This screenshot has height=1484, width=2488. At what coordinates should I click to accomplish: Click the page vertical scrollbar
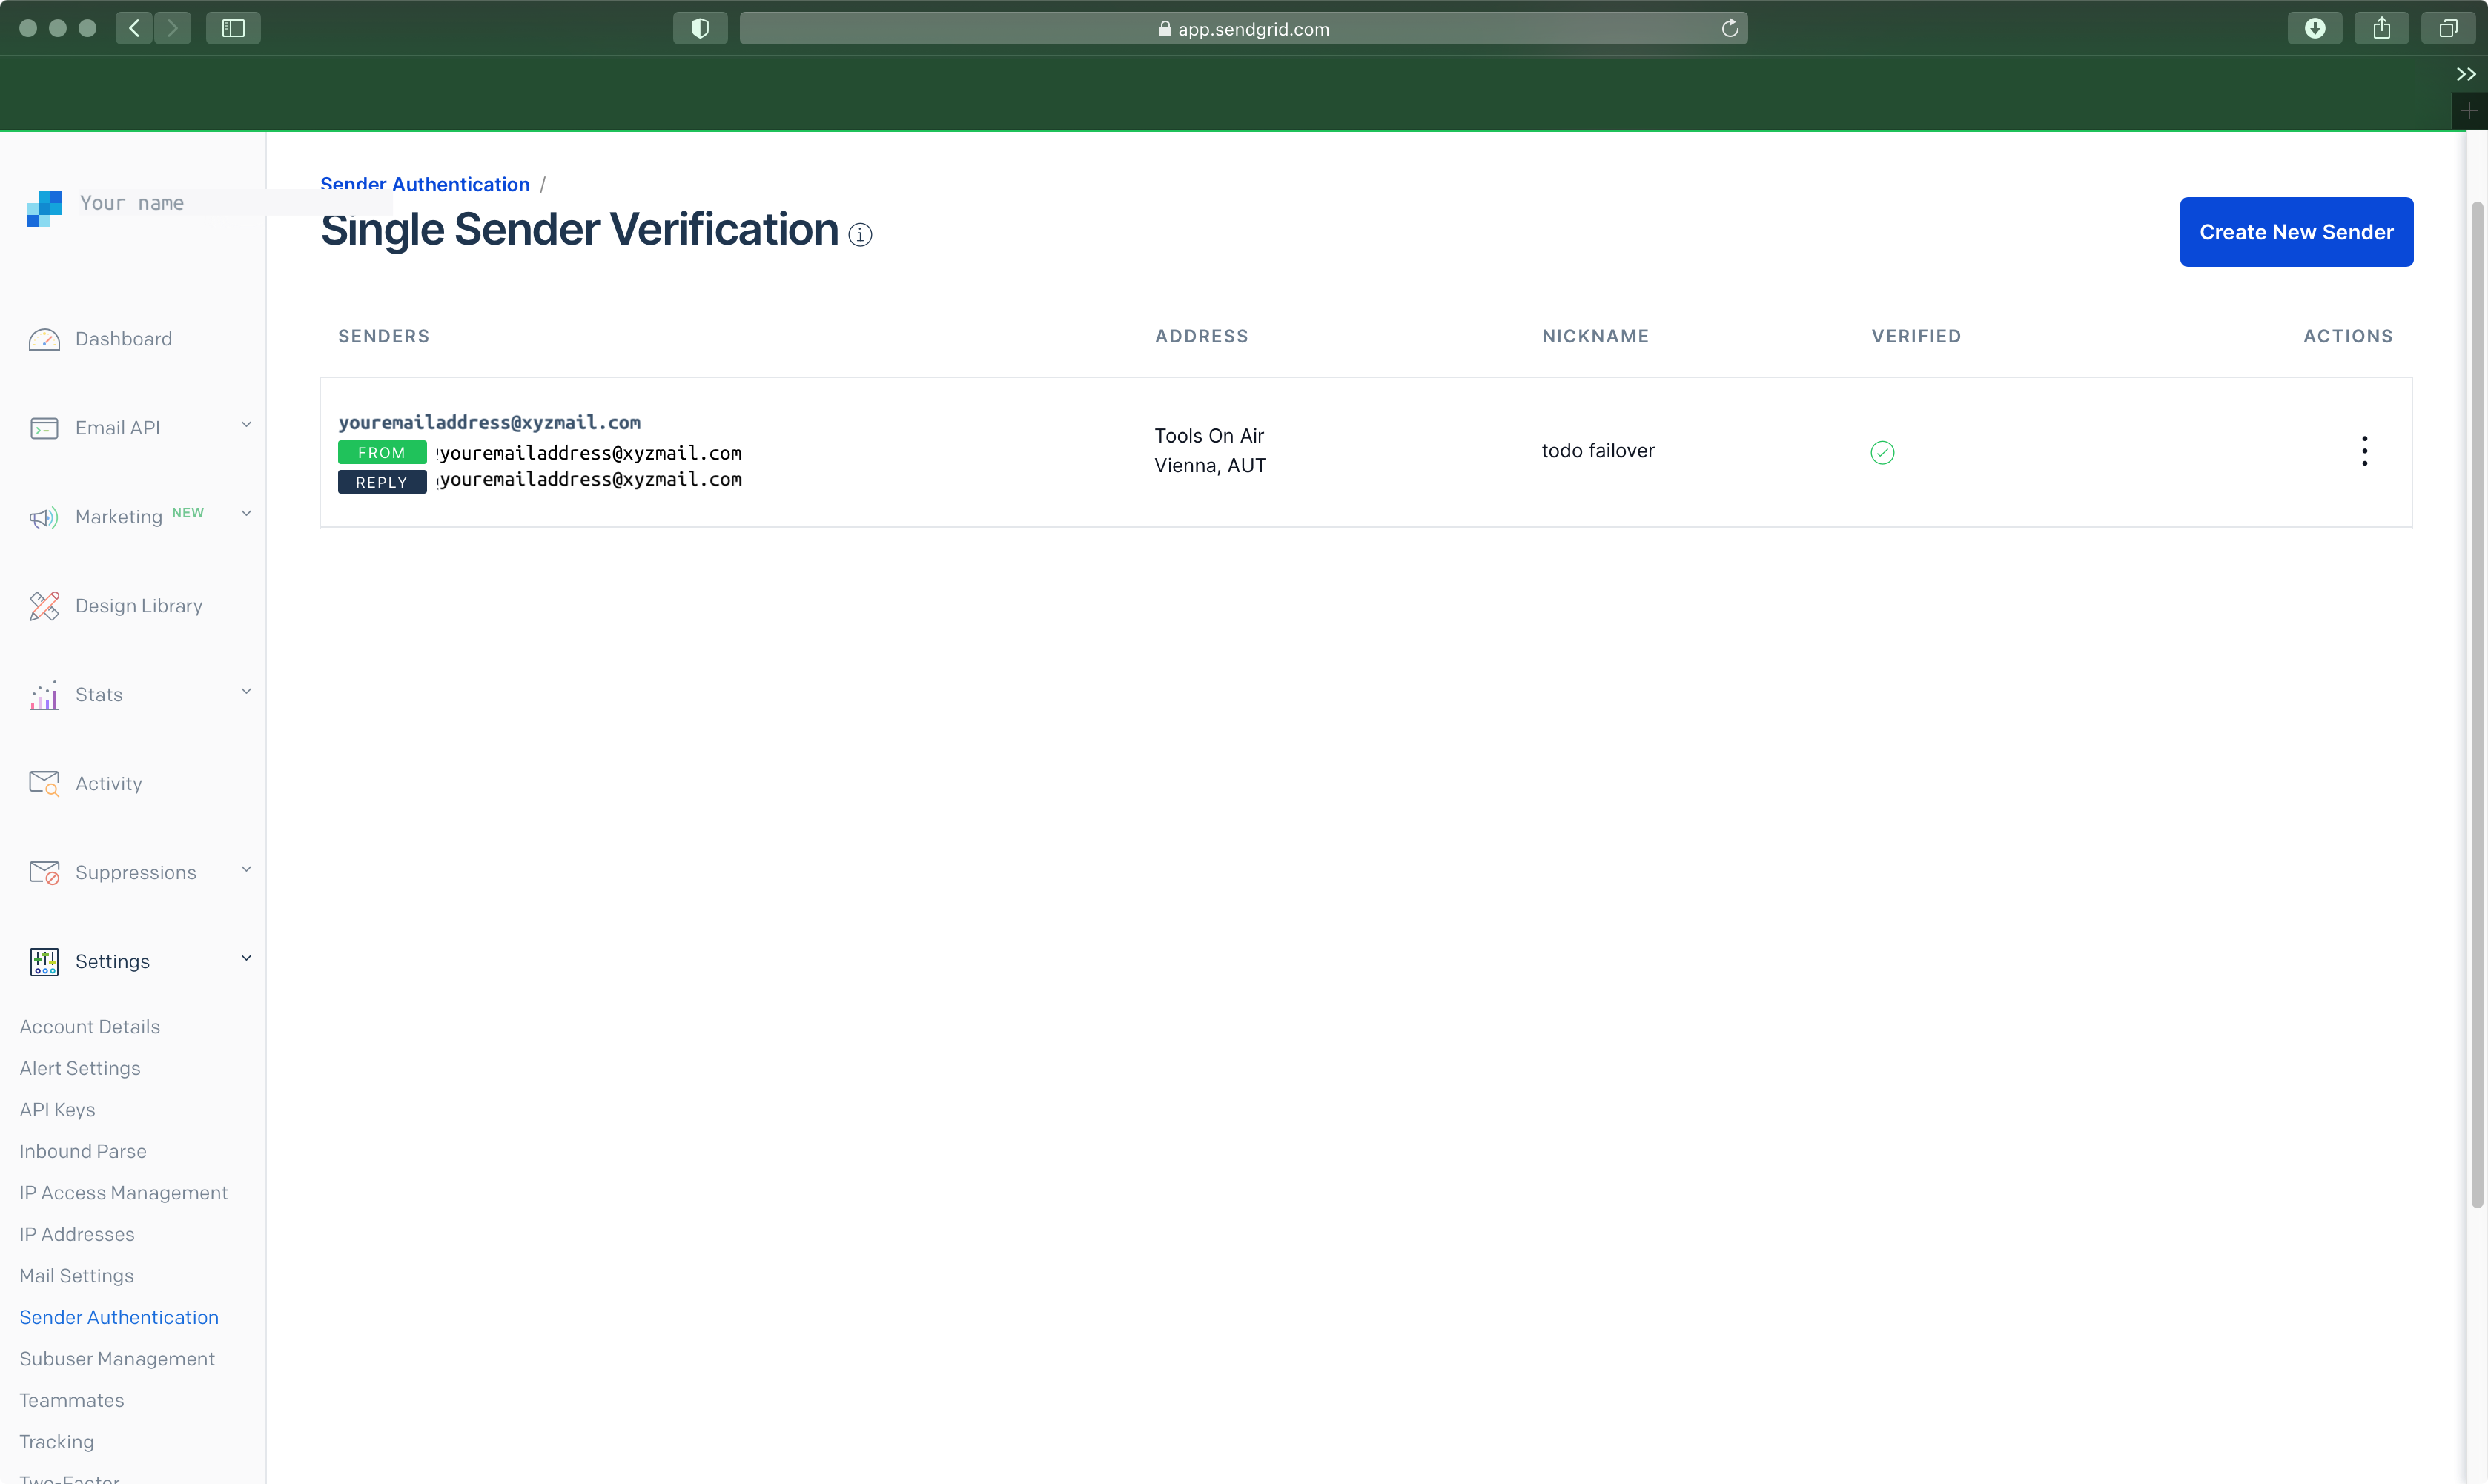tap(2477, 705)
